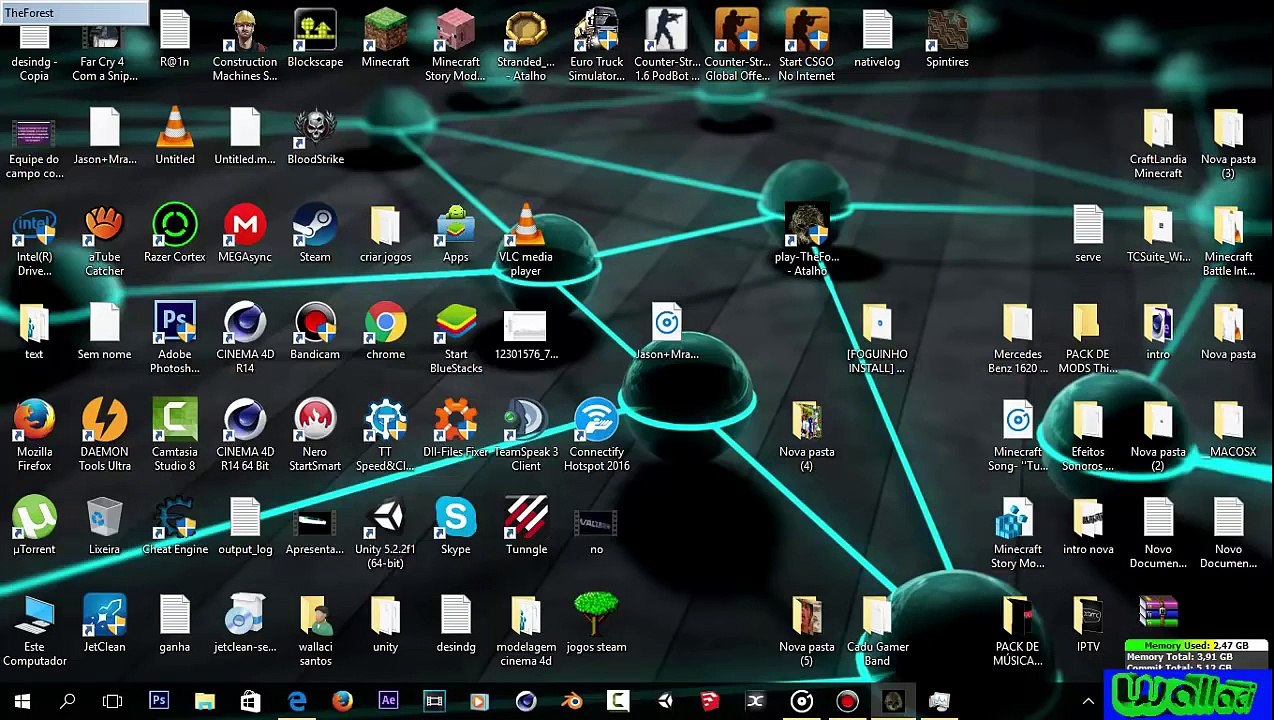Screen dimensions: 1274x720
Task: Open the Lixeira recycle bin
Action: tap(104, 527)
